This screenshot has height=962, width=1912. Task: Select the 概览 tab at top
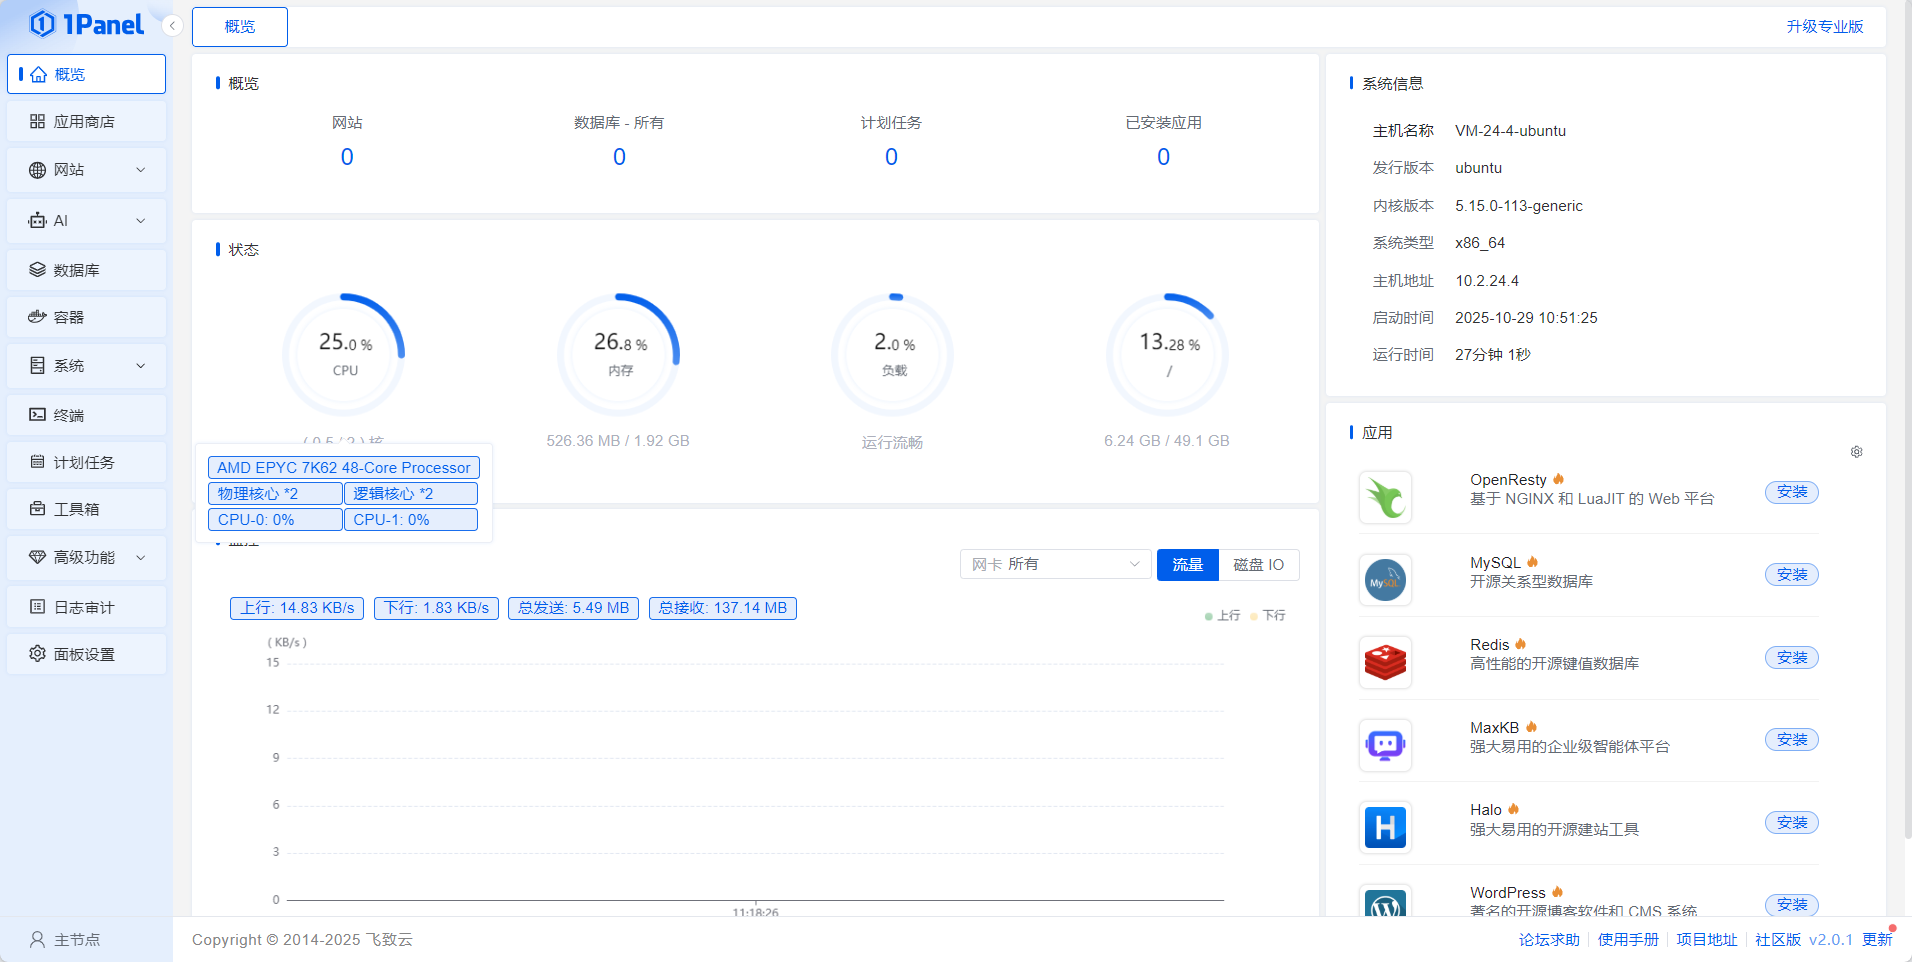(x=240, y=27)
